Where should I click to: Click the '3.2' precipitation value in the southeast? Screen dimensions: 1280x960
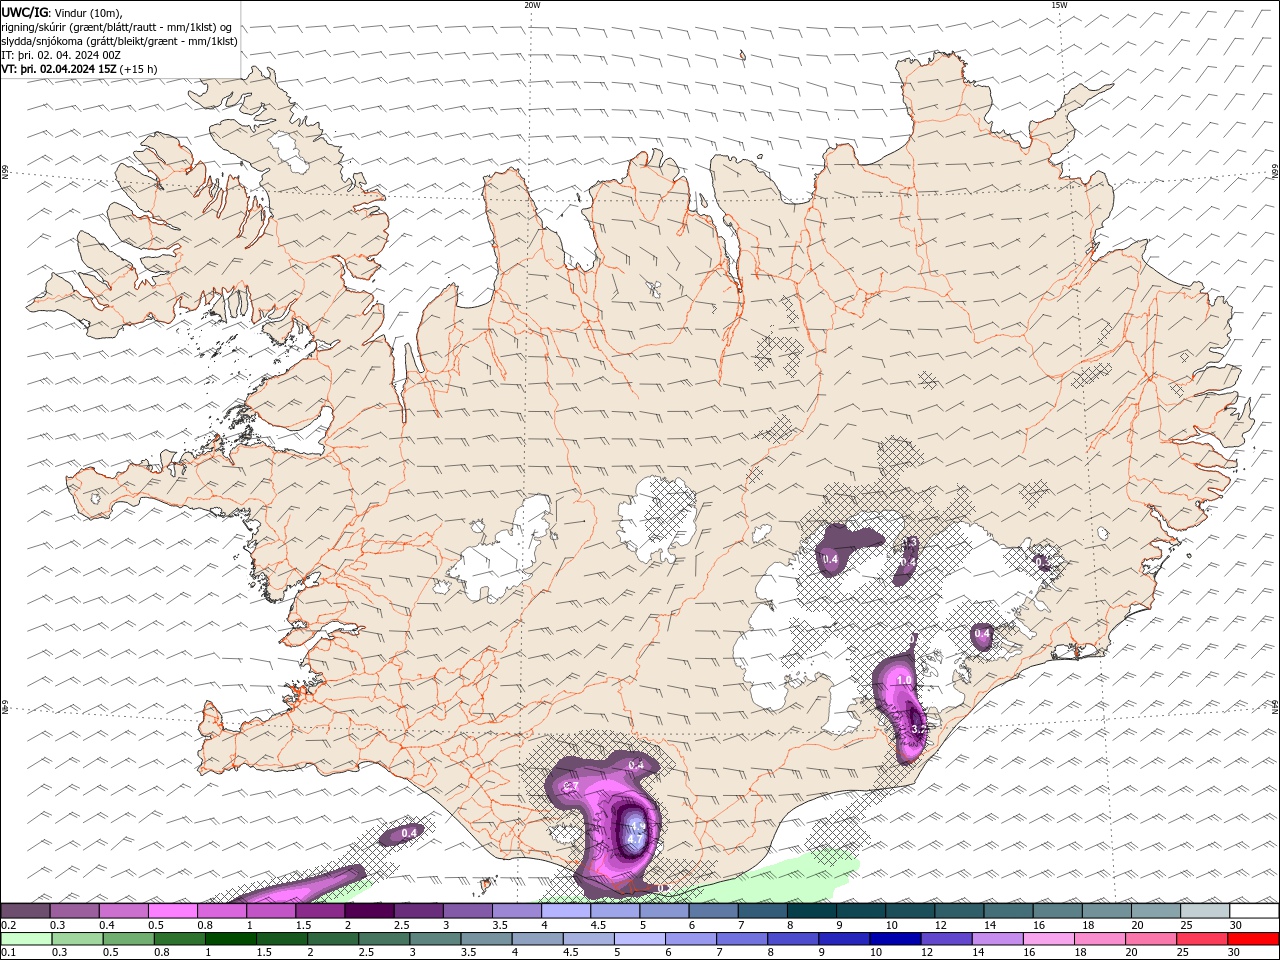coord(919,730)
